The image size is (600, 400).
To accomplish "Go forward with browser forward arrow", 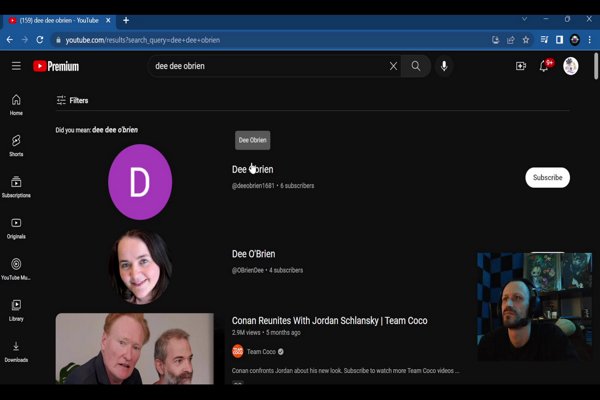I will click(25, 40).
